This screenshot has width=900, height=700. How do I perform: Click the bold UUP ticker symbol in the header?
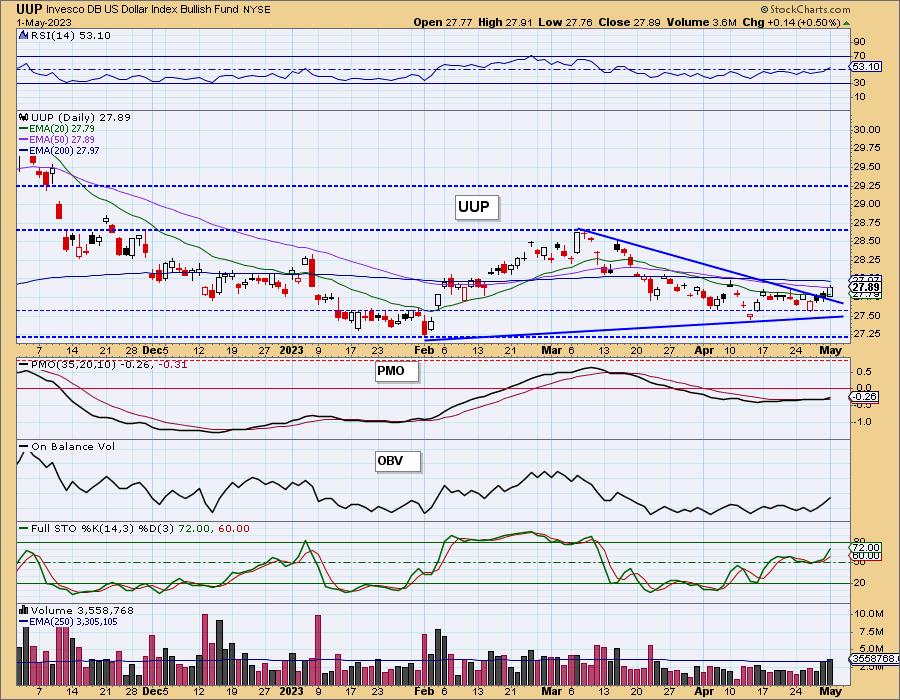point(28,9)
